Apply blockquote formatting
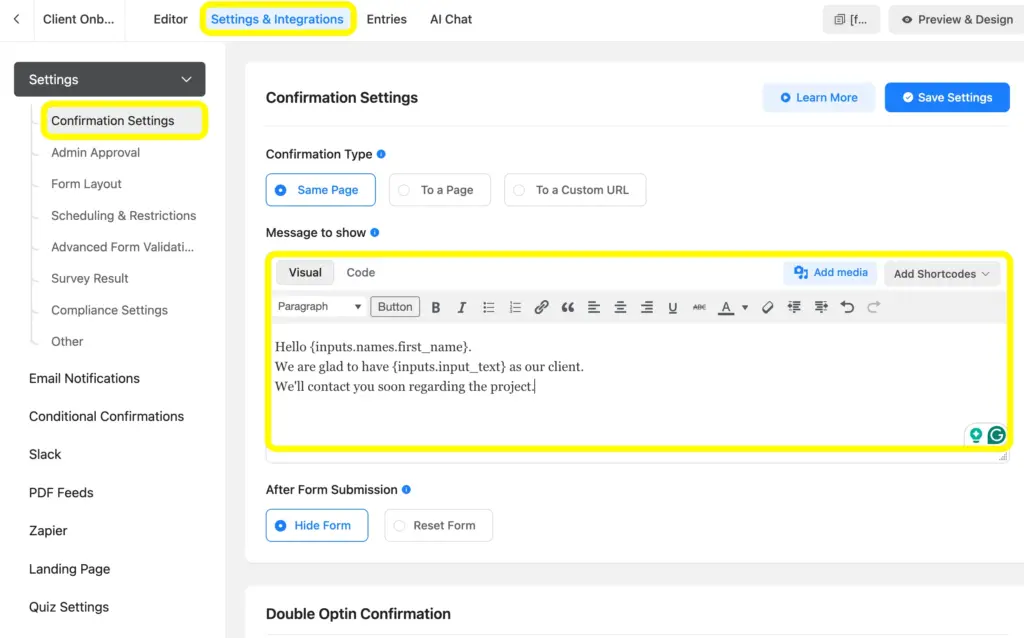 [568, 307]
